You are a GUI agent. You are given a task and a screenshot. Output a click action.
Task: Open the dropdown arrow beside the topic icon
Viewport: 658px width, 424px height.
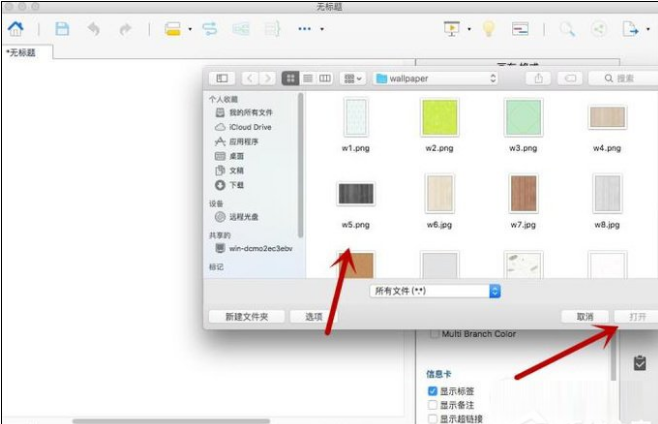(x=190, y=29)
